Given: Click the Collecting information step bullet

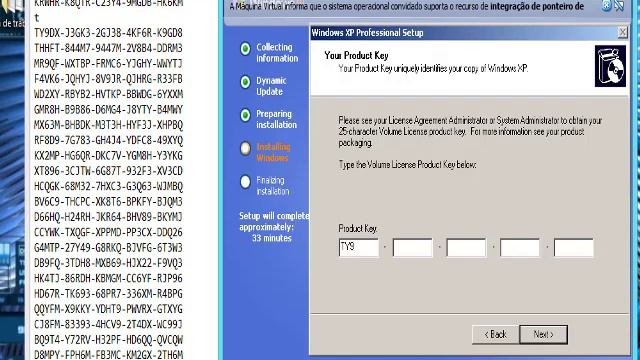Looking at the screenshot, I should [x=245, y=49].
